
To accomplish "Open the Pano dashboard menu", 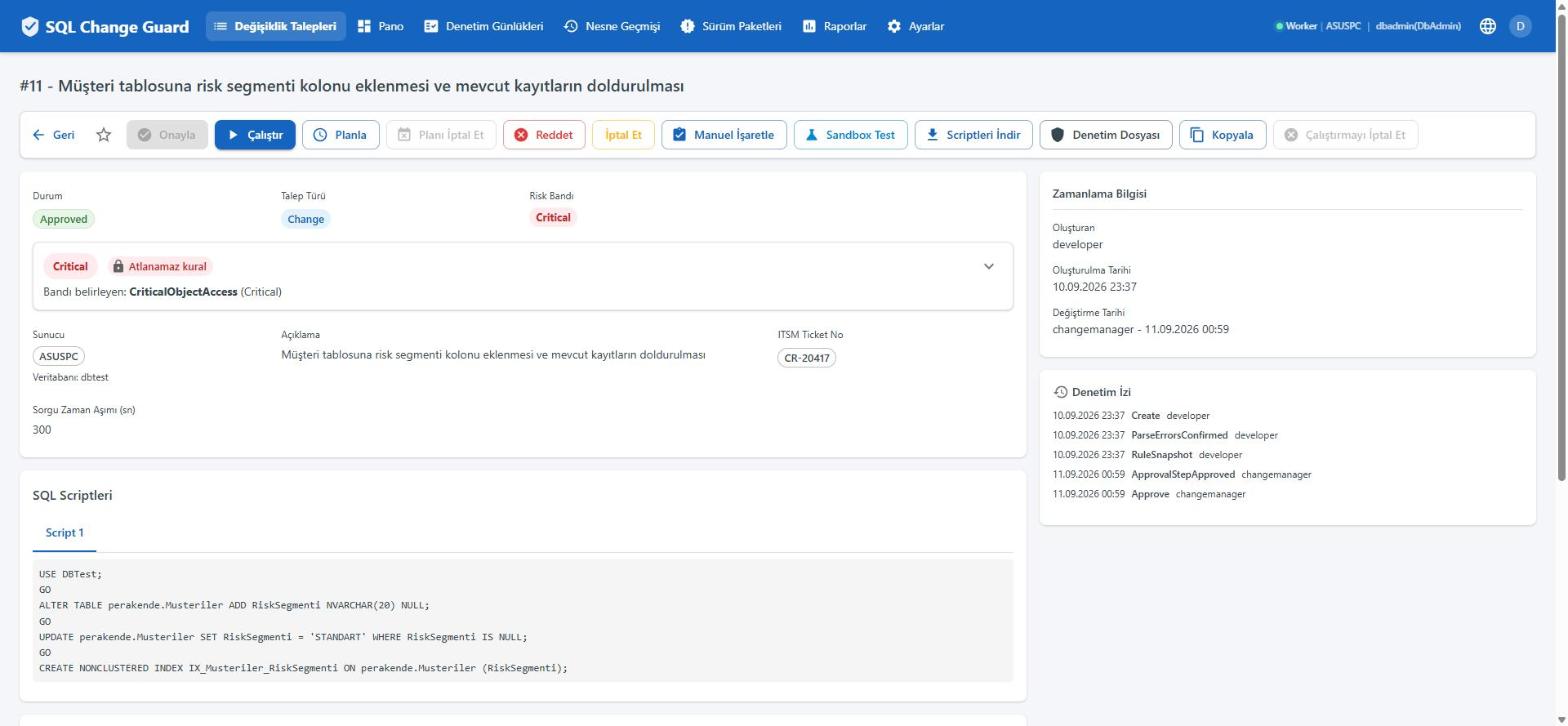I will 380,26.
